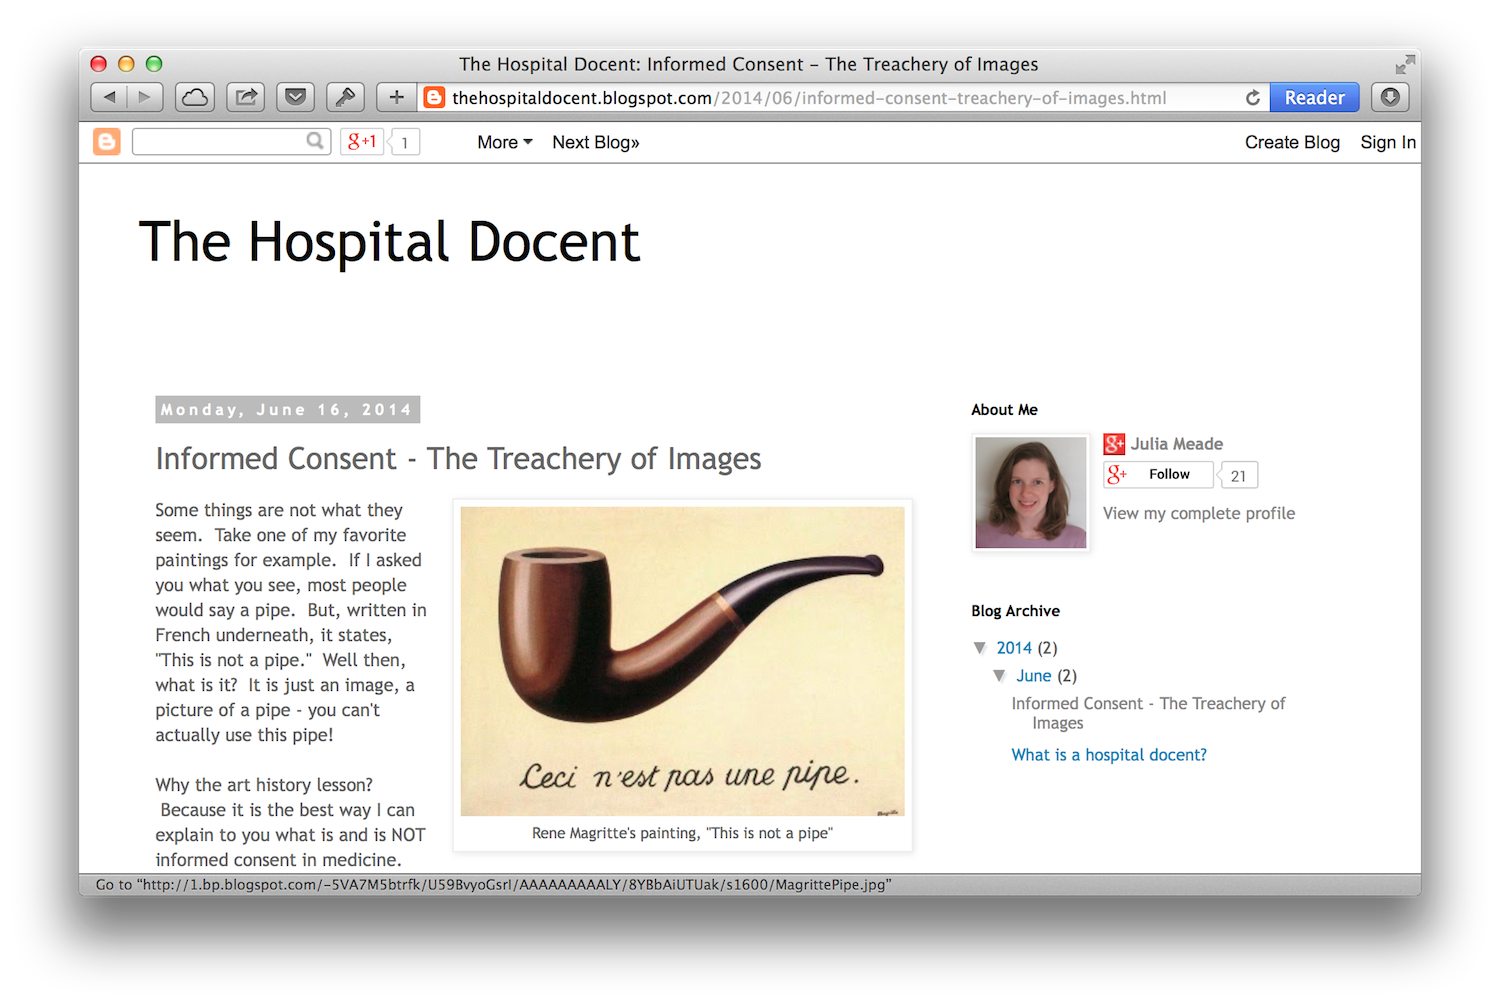Click the address bar URL

[809, 98]
